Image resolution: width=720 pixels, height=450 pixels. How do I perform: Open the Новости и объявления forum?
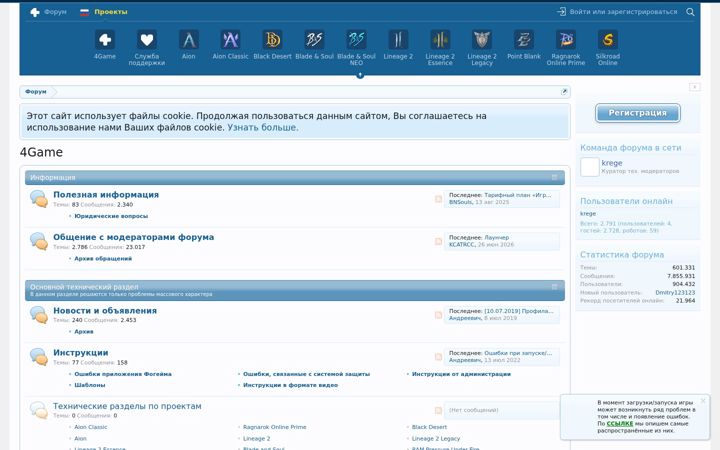click(x=105, y=311)
